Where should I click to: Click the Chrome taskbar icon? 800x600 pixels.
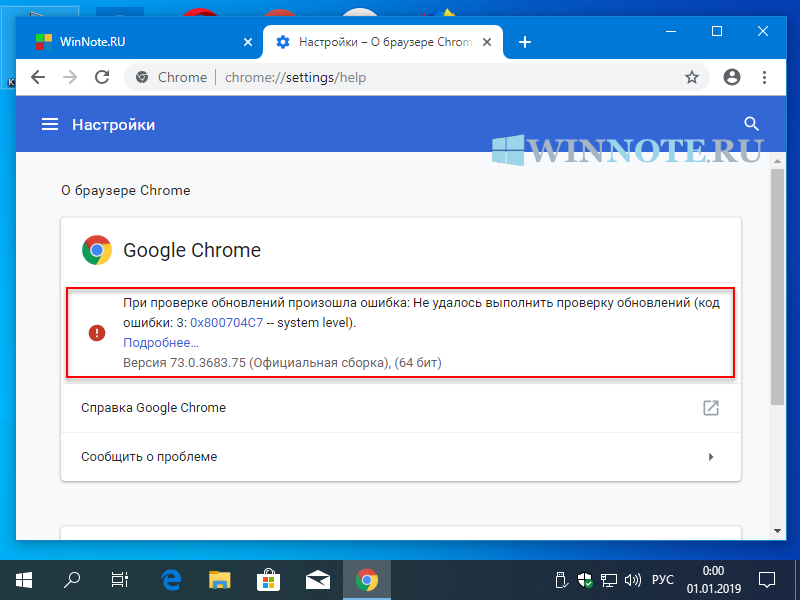(366, 580)
